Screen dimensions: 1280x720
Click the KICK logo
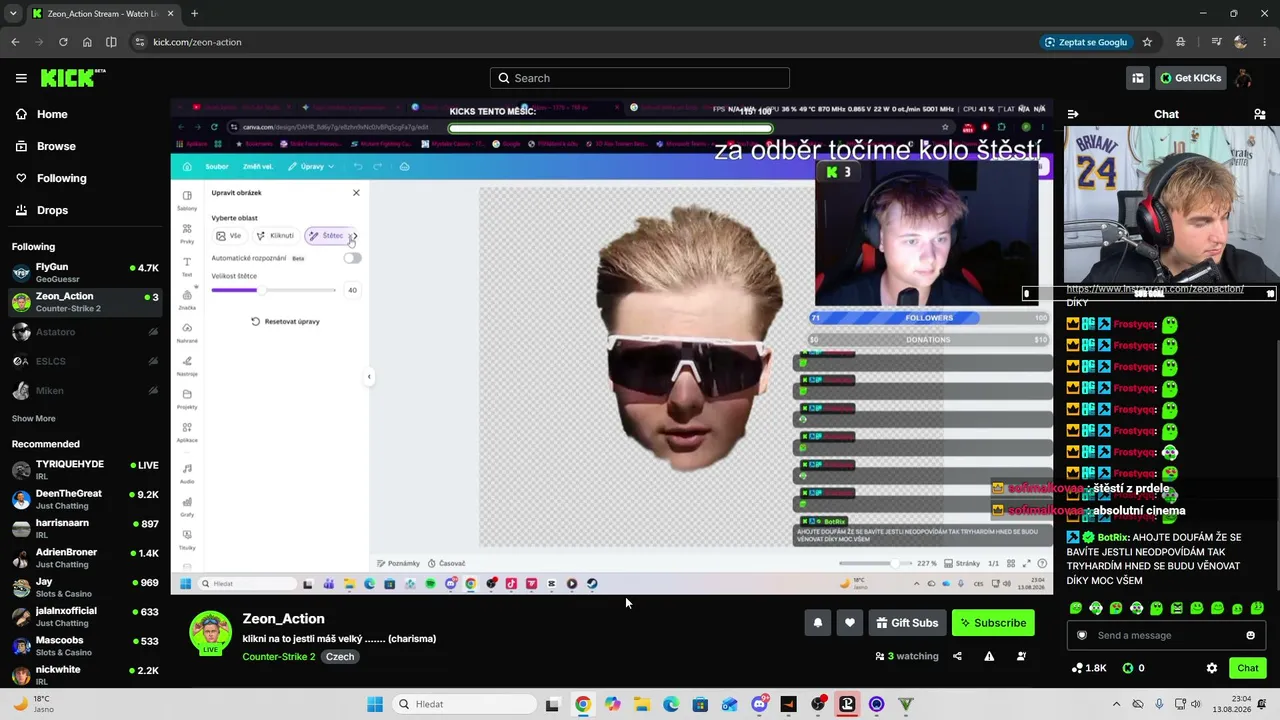(x=72, y=78)
